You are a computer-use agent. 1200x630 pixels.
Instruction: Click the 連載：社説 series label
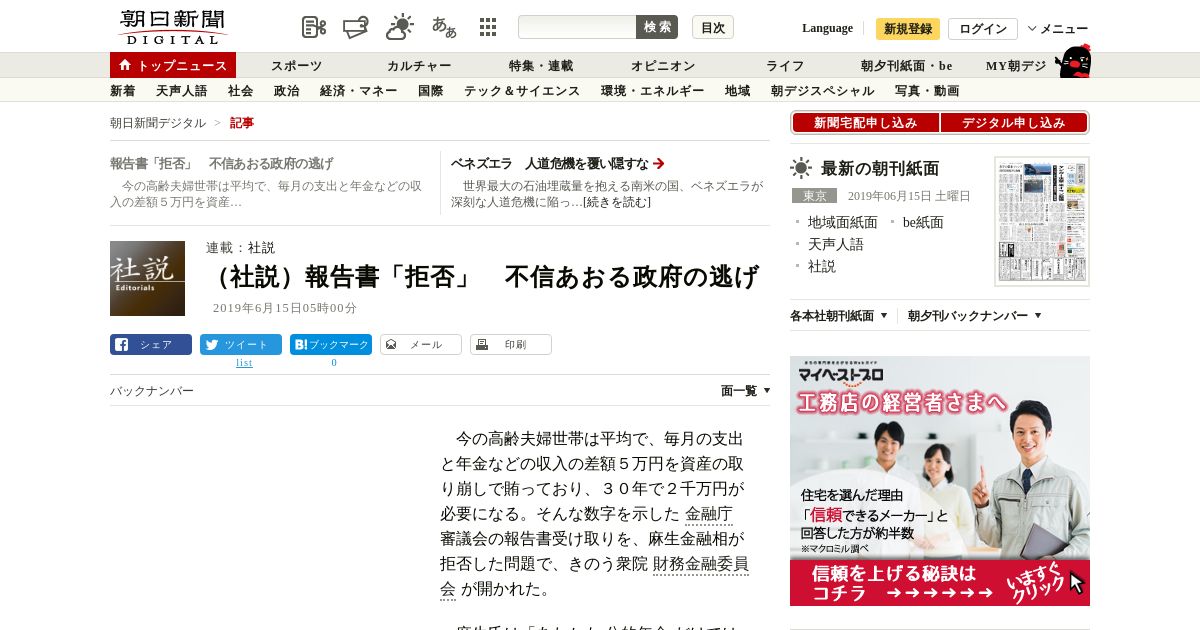point(240,248)
